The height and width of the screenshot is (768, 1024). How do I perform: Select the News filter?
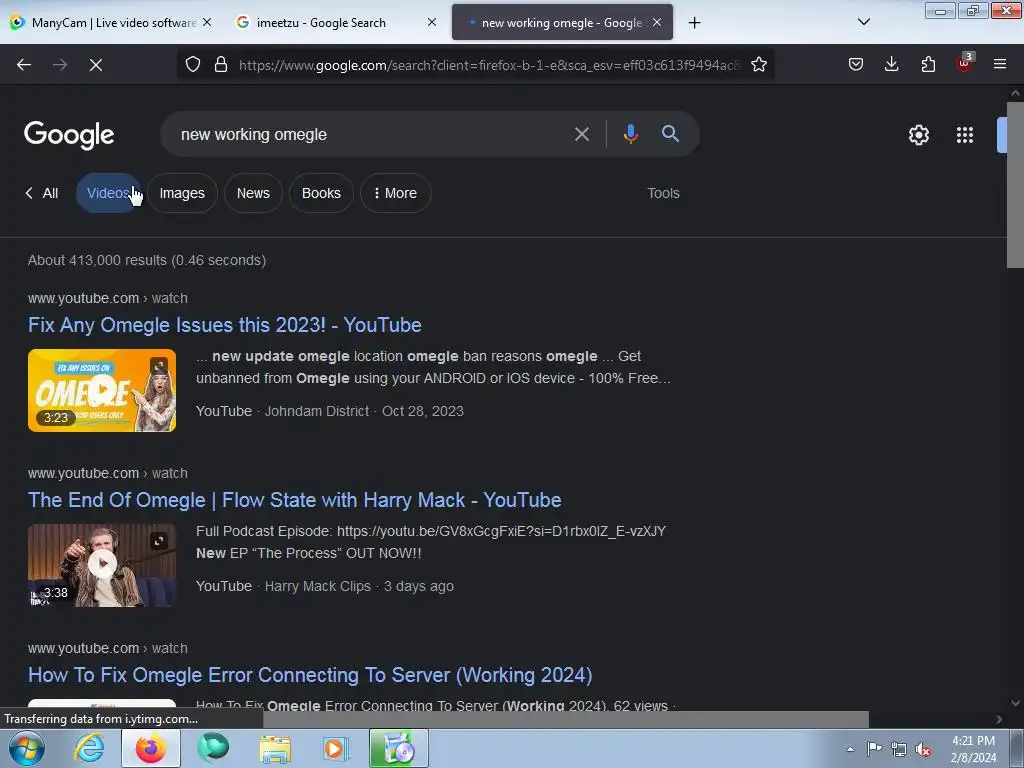point(253,193)
